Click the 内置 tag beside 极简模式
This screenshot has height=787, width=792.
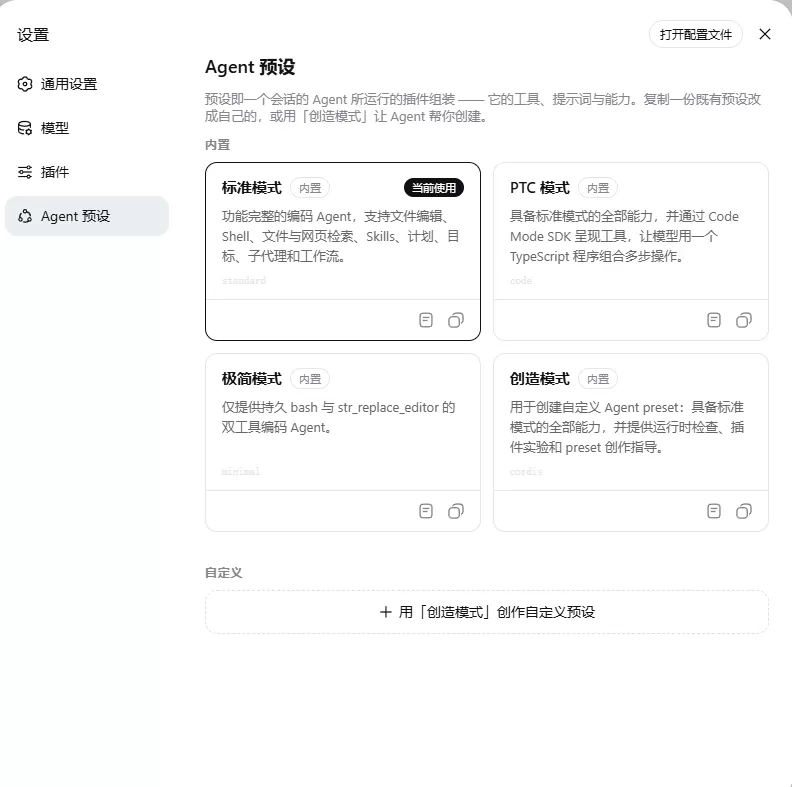click(x=310, y=379)
